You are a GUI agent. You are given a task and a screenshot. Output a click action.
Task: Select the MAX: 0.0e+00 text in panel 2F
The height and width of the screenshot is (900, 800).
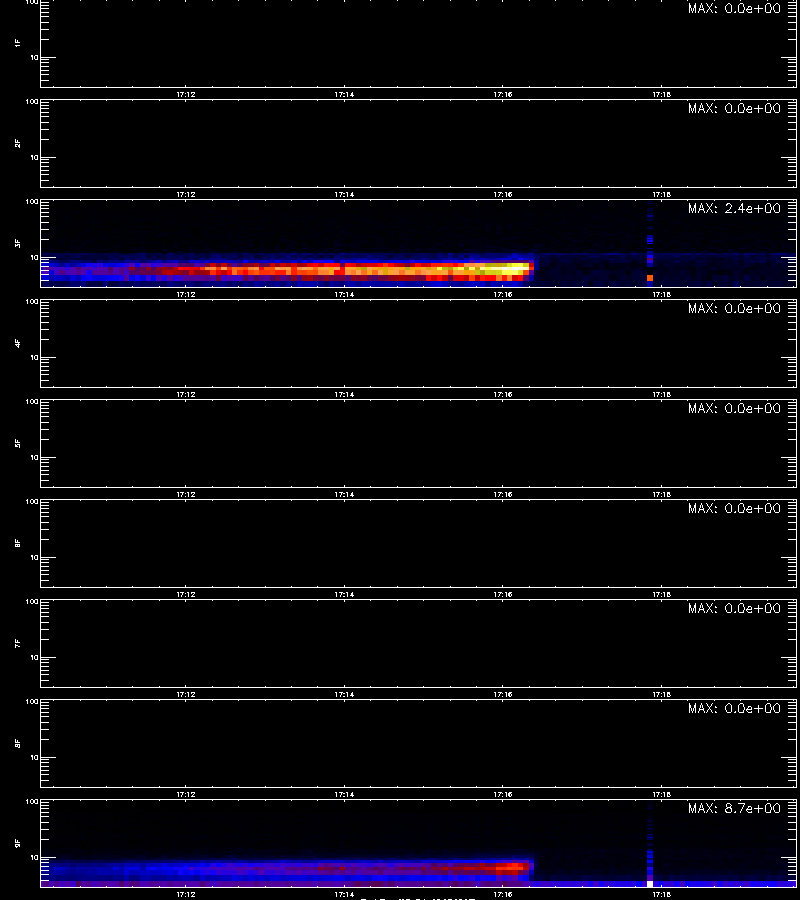pyautogui.click(x=734, y=108)
